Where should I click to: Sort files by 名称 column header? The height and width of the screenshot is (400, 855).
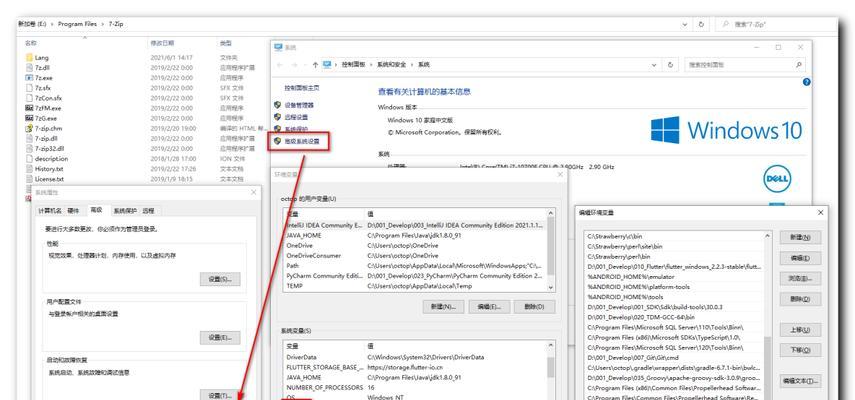point(31,43)
